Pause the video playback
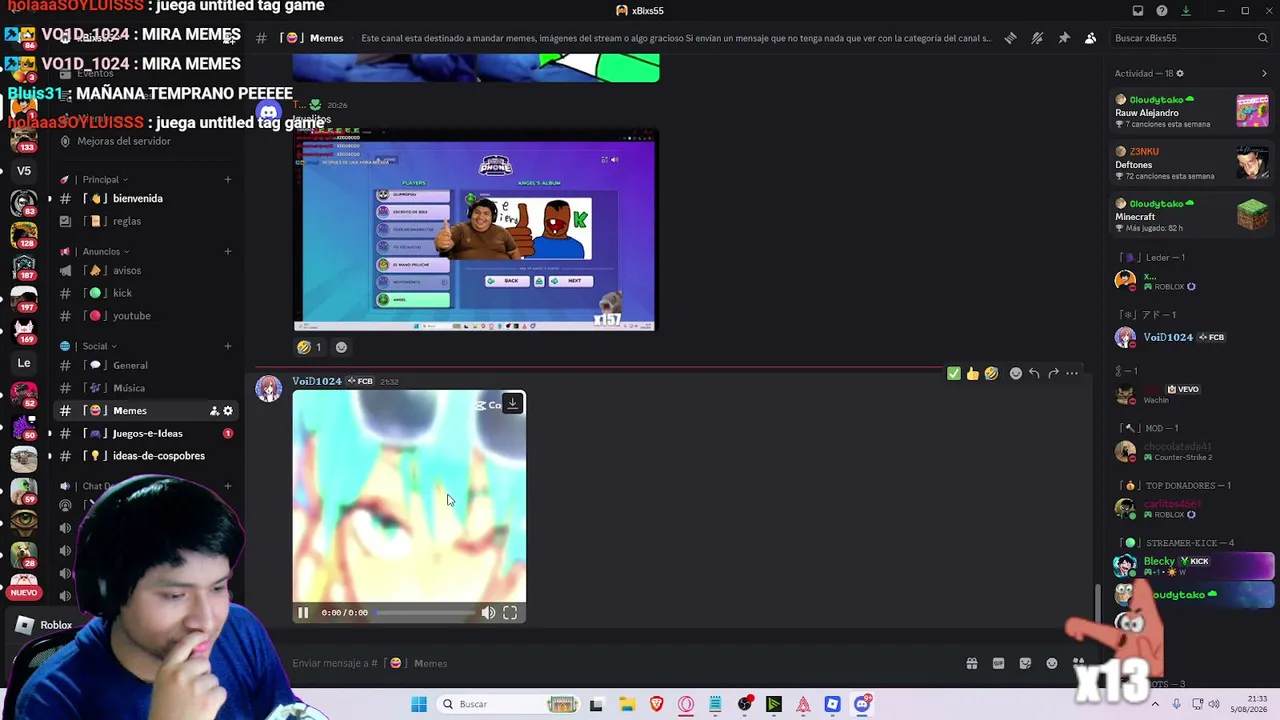 303,613
